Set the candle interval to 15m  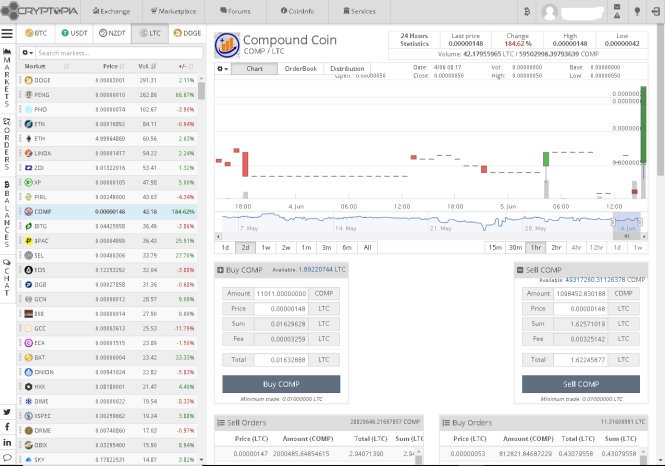495,248
